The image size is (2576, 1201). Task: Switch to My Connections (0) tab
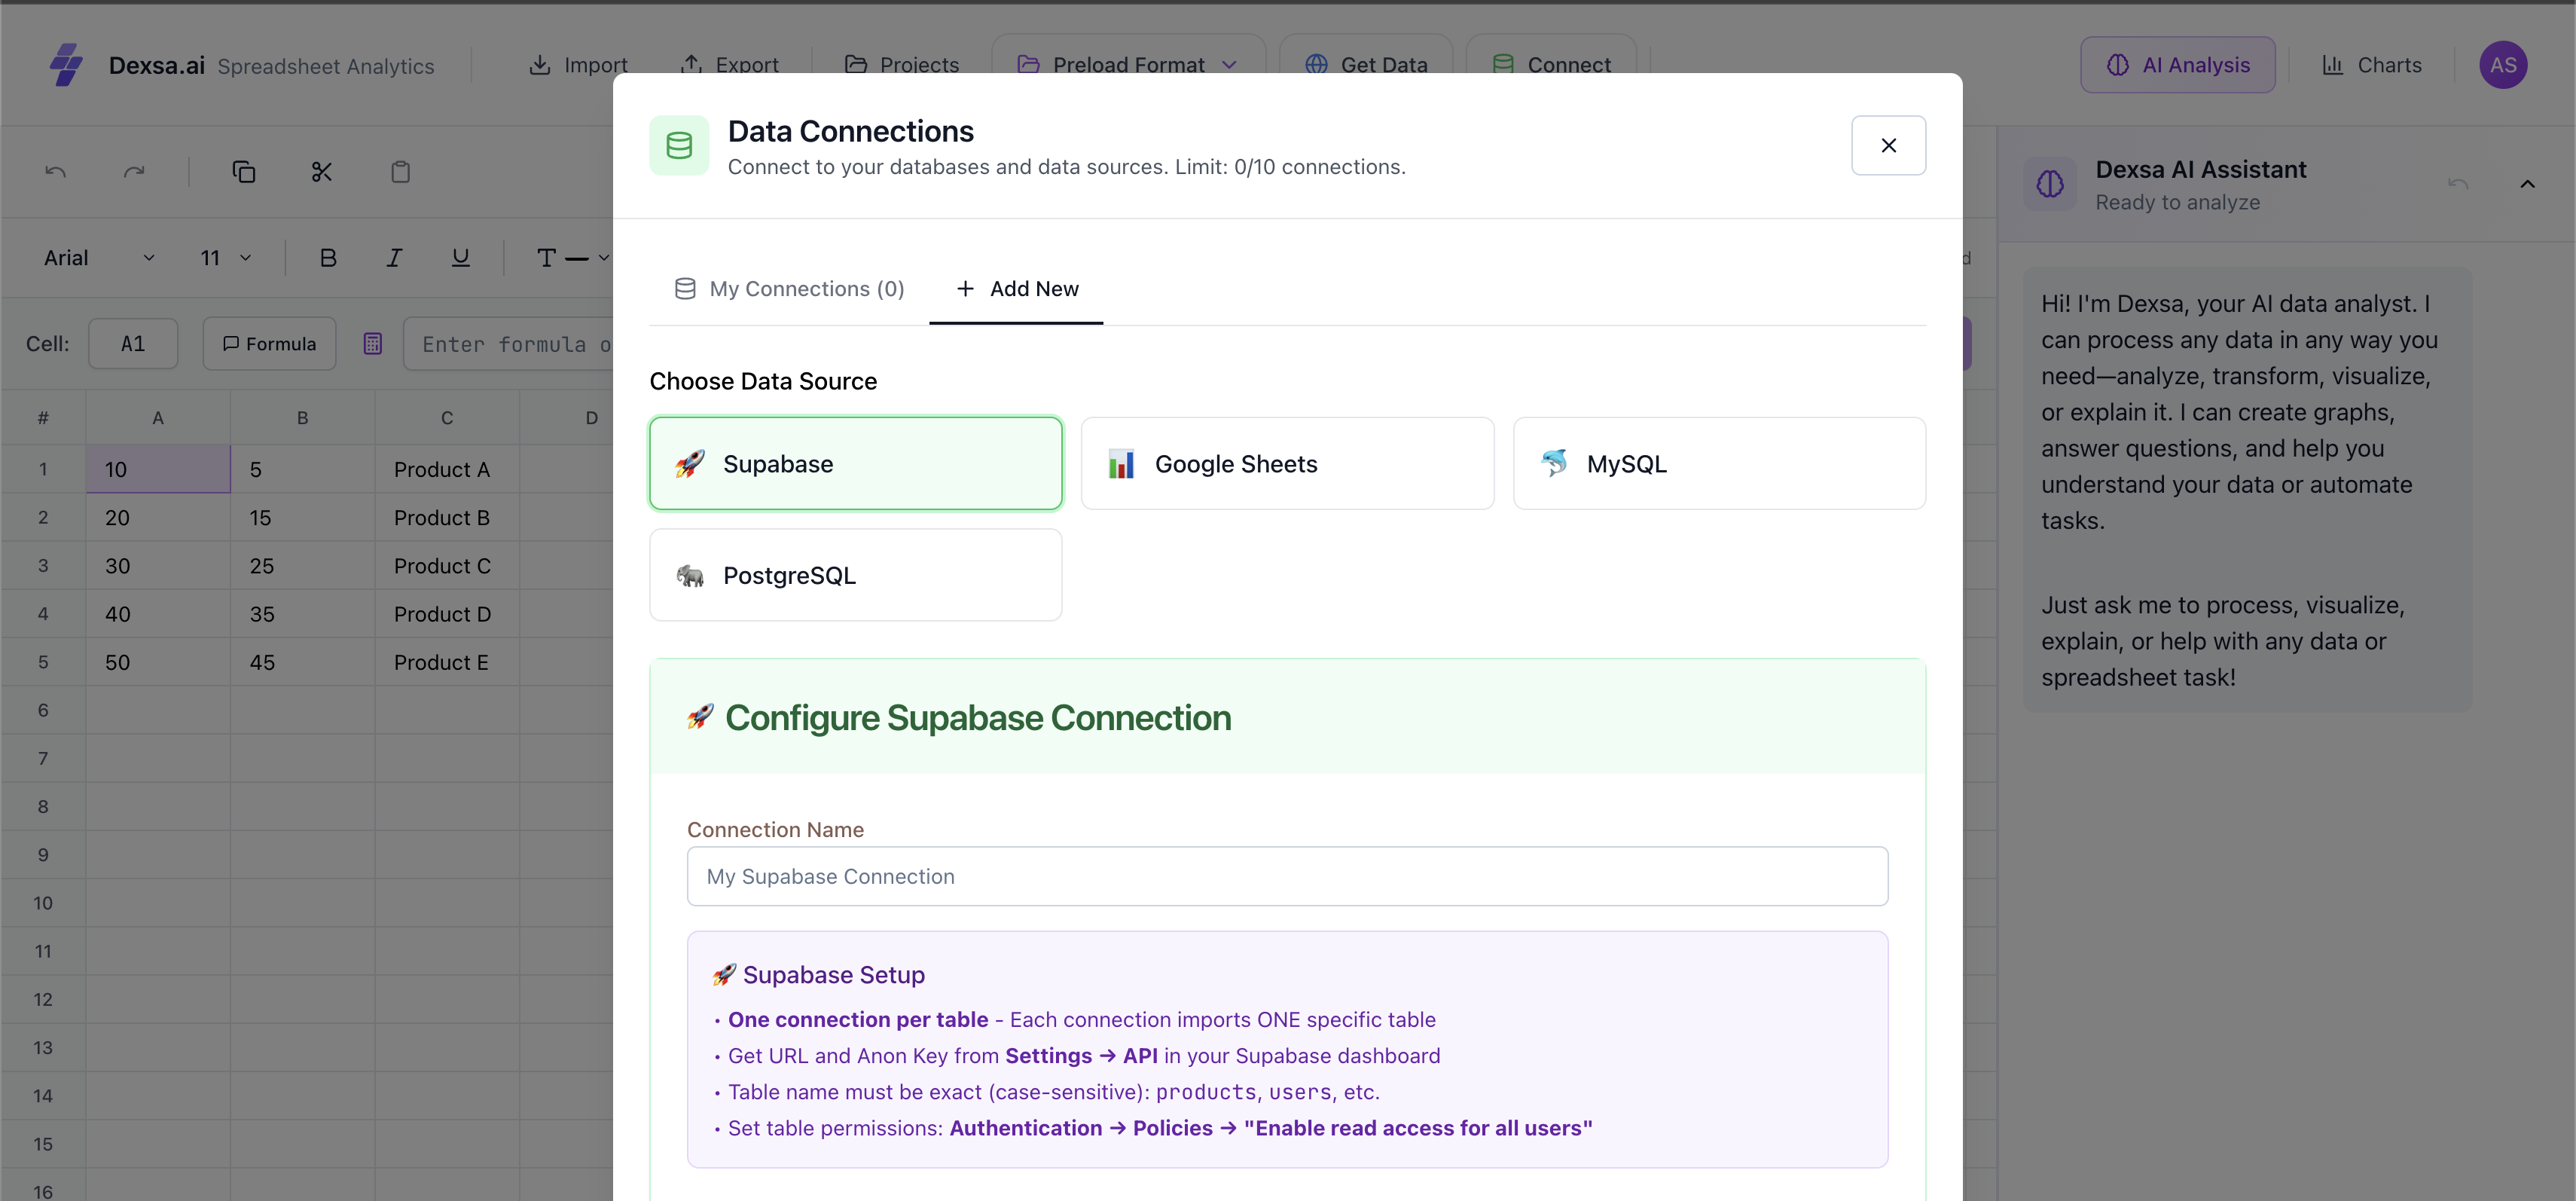[x=789, y=289]
